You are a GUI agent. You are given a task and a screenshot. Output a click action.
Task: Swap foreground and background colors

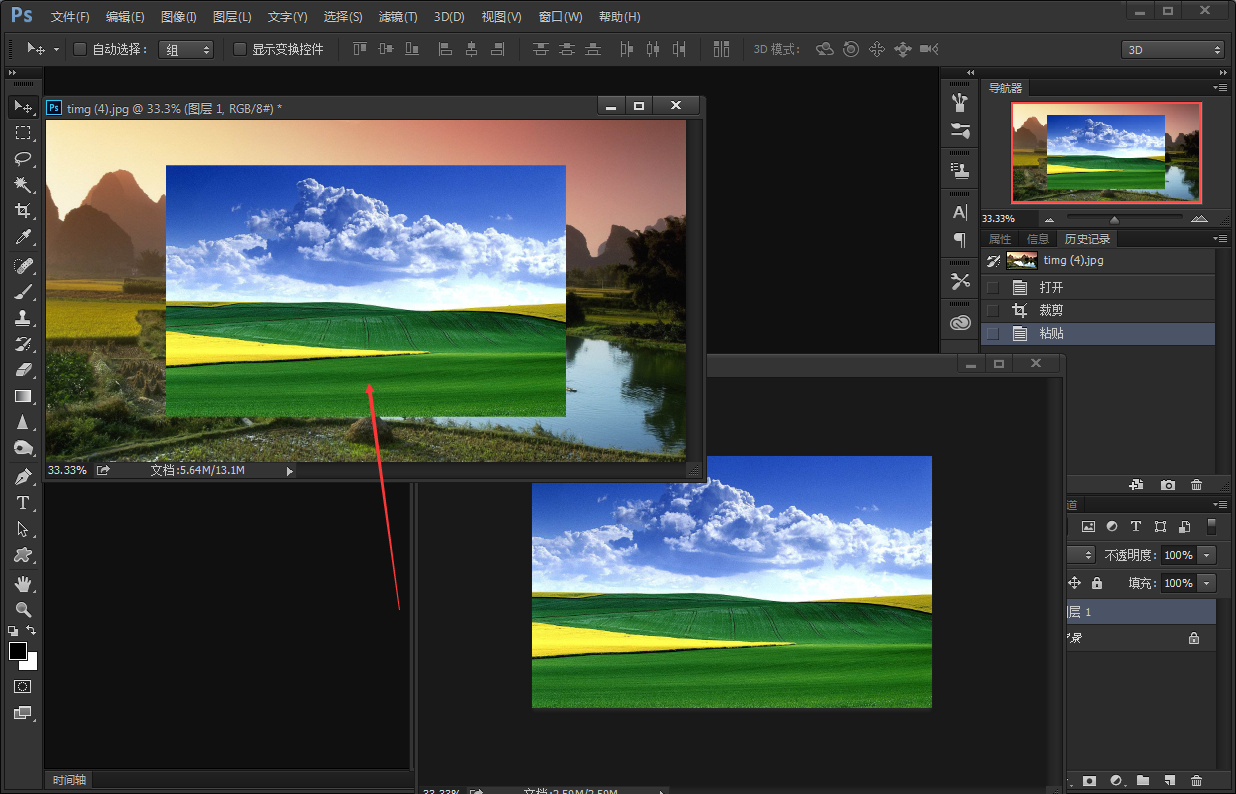32,630
